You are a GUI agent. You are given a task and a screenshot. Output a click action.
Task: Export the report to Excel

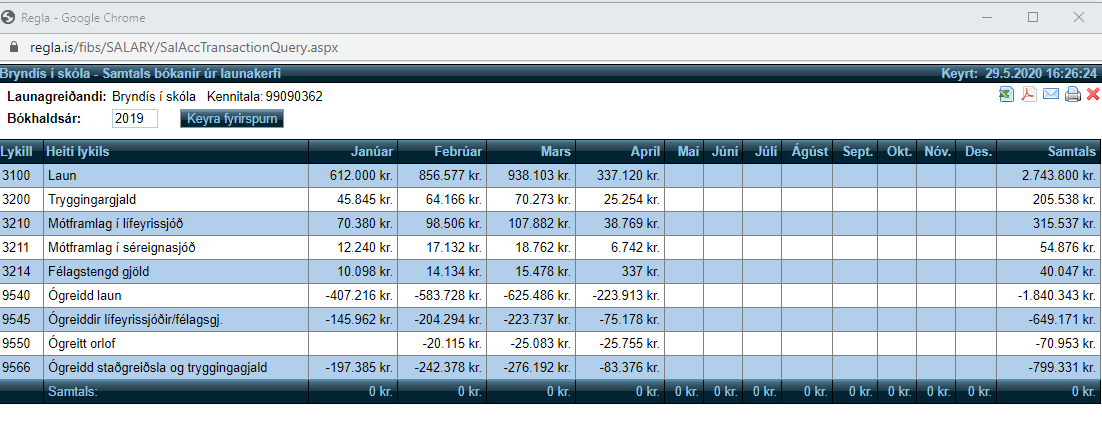point(1006,95)
